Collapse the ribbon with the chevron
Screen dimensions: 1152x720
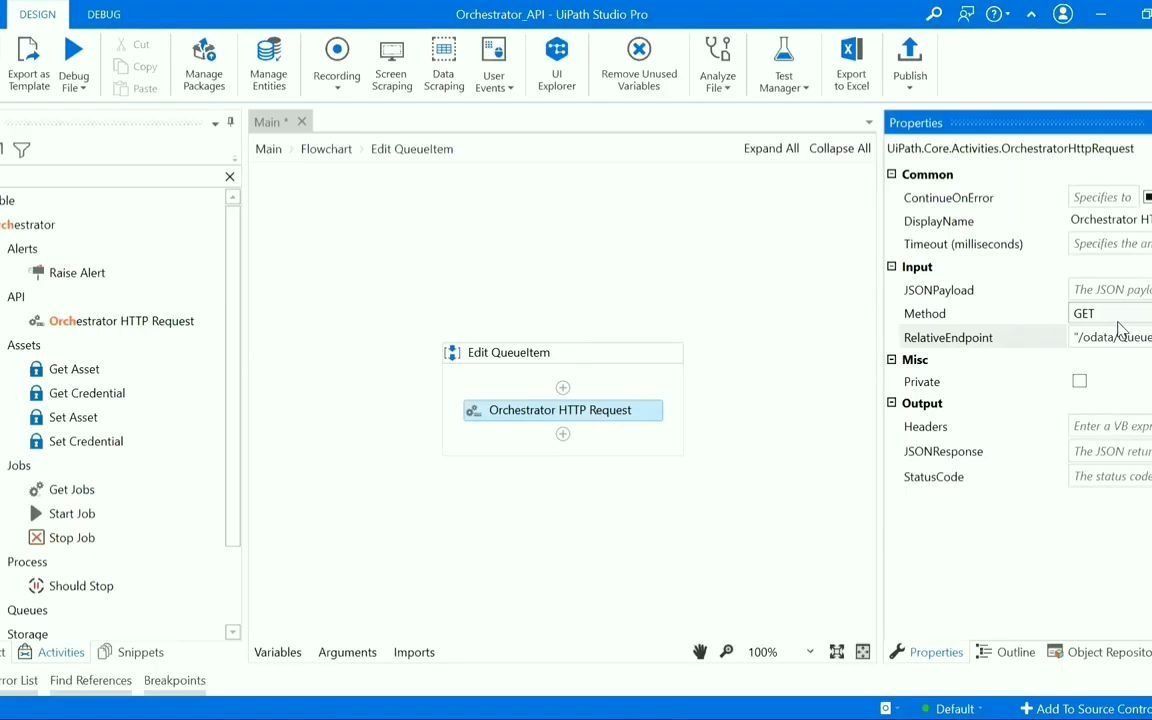click(1031, 14)
